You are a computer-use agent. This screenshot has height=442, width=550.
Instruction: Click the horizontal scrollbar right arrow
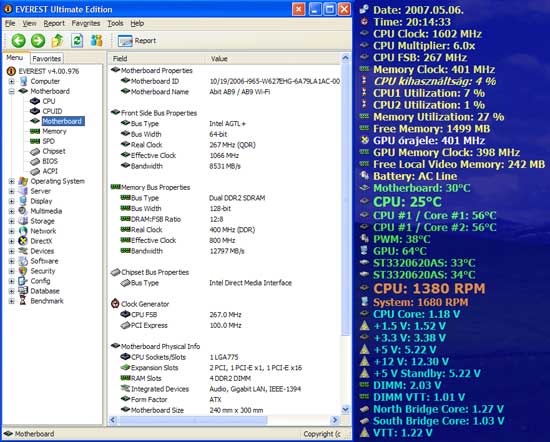pyautogui.click(x=335, y=420)
